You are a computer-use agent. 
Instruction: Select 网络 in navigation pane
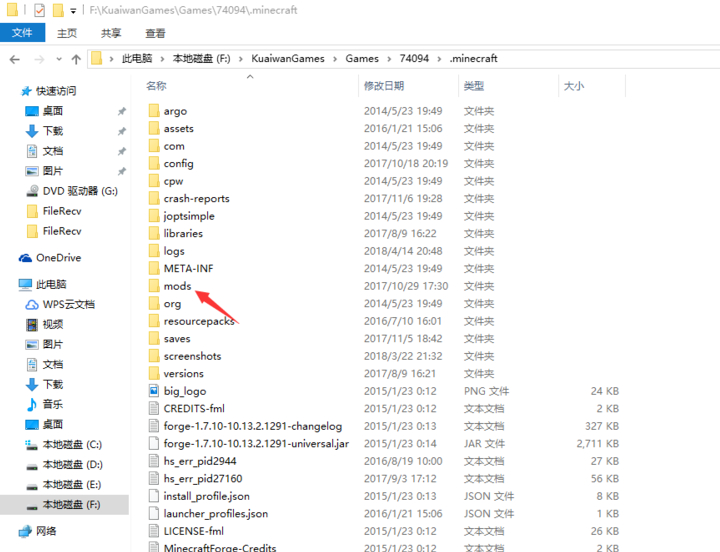point(46,531)
